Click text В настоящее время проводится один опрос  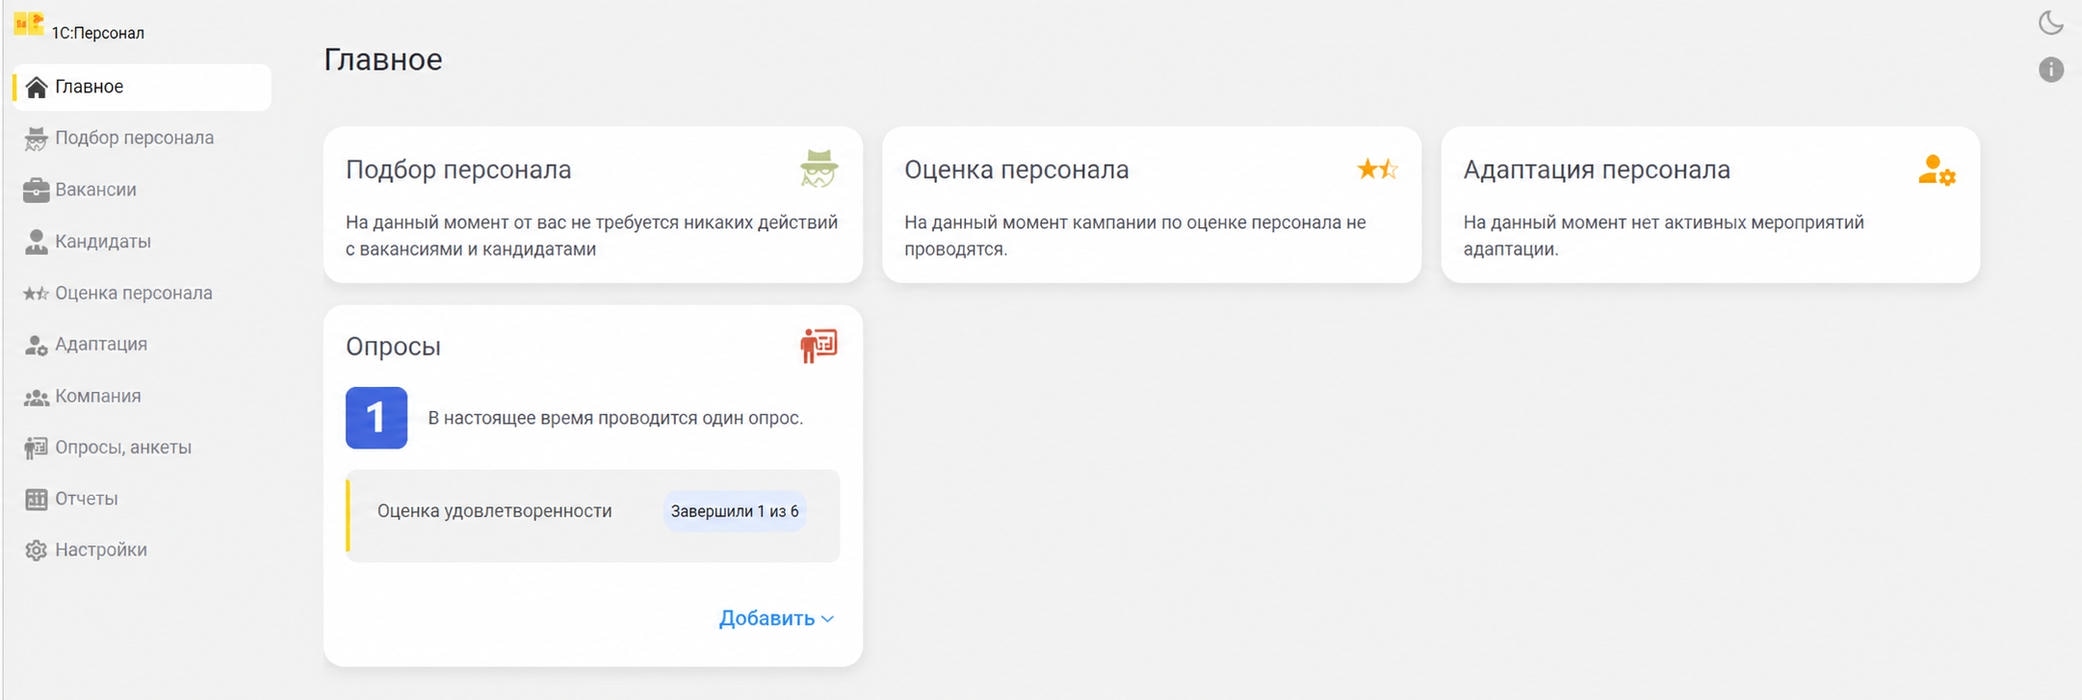pos(615,419)
